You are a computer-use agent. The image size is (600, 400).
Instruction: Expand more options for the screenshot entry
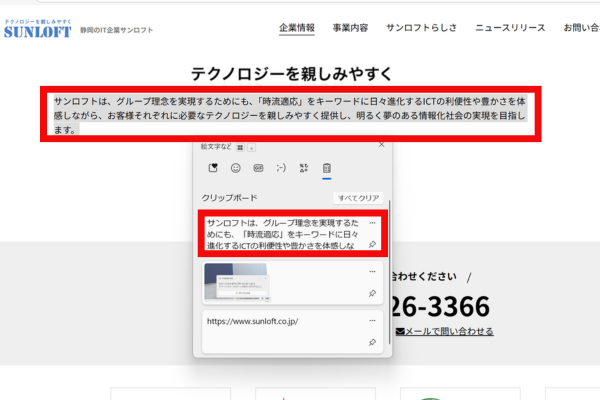pyautogui.click(x=372, y=270)
